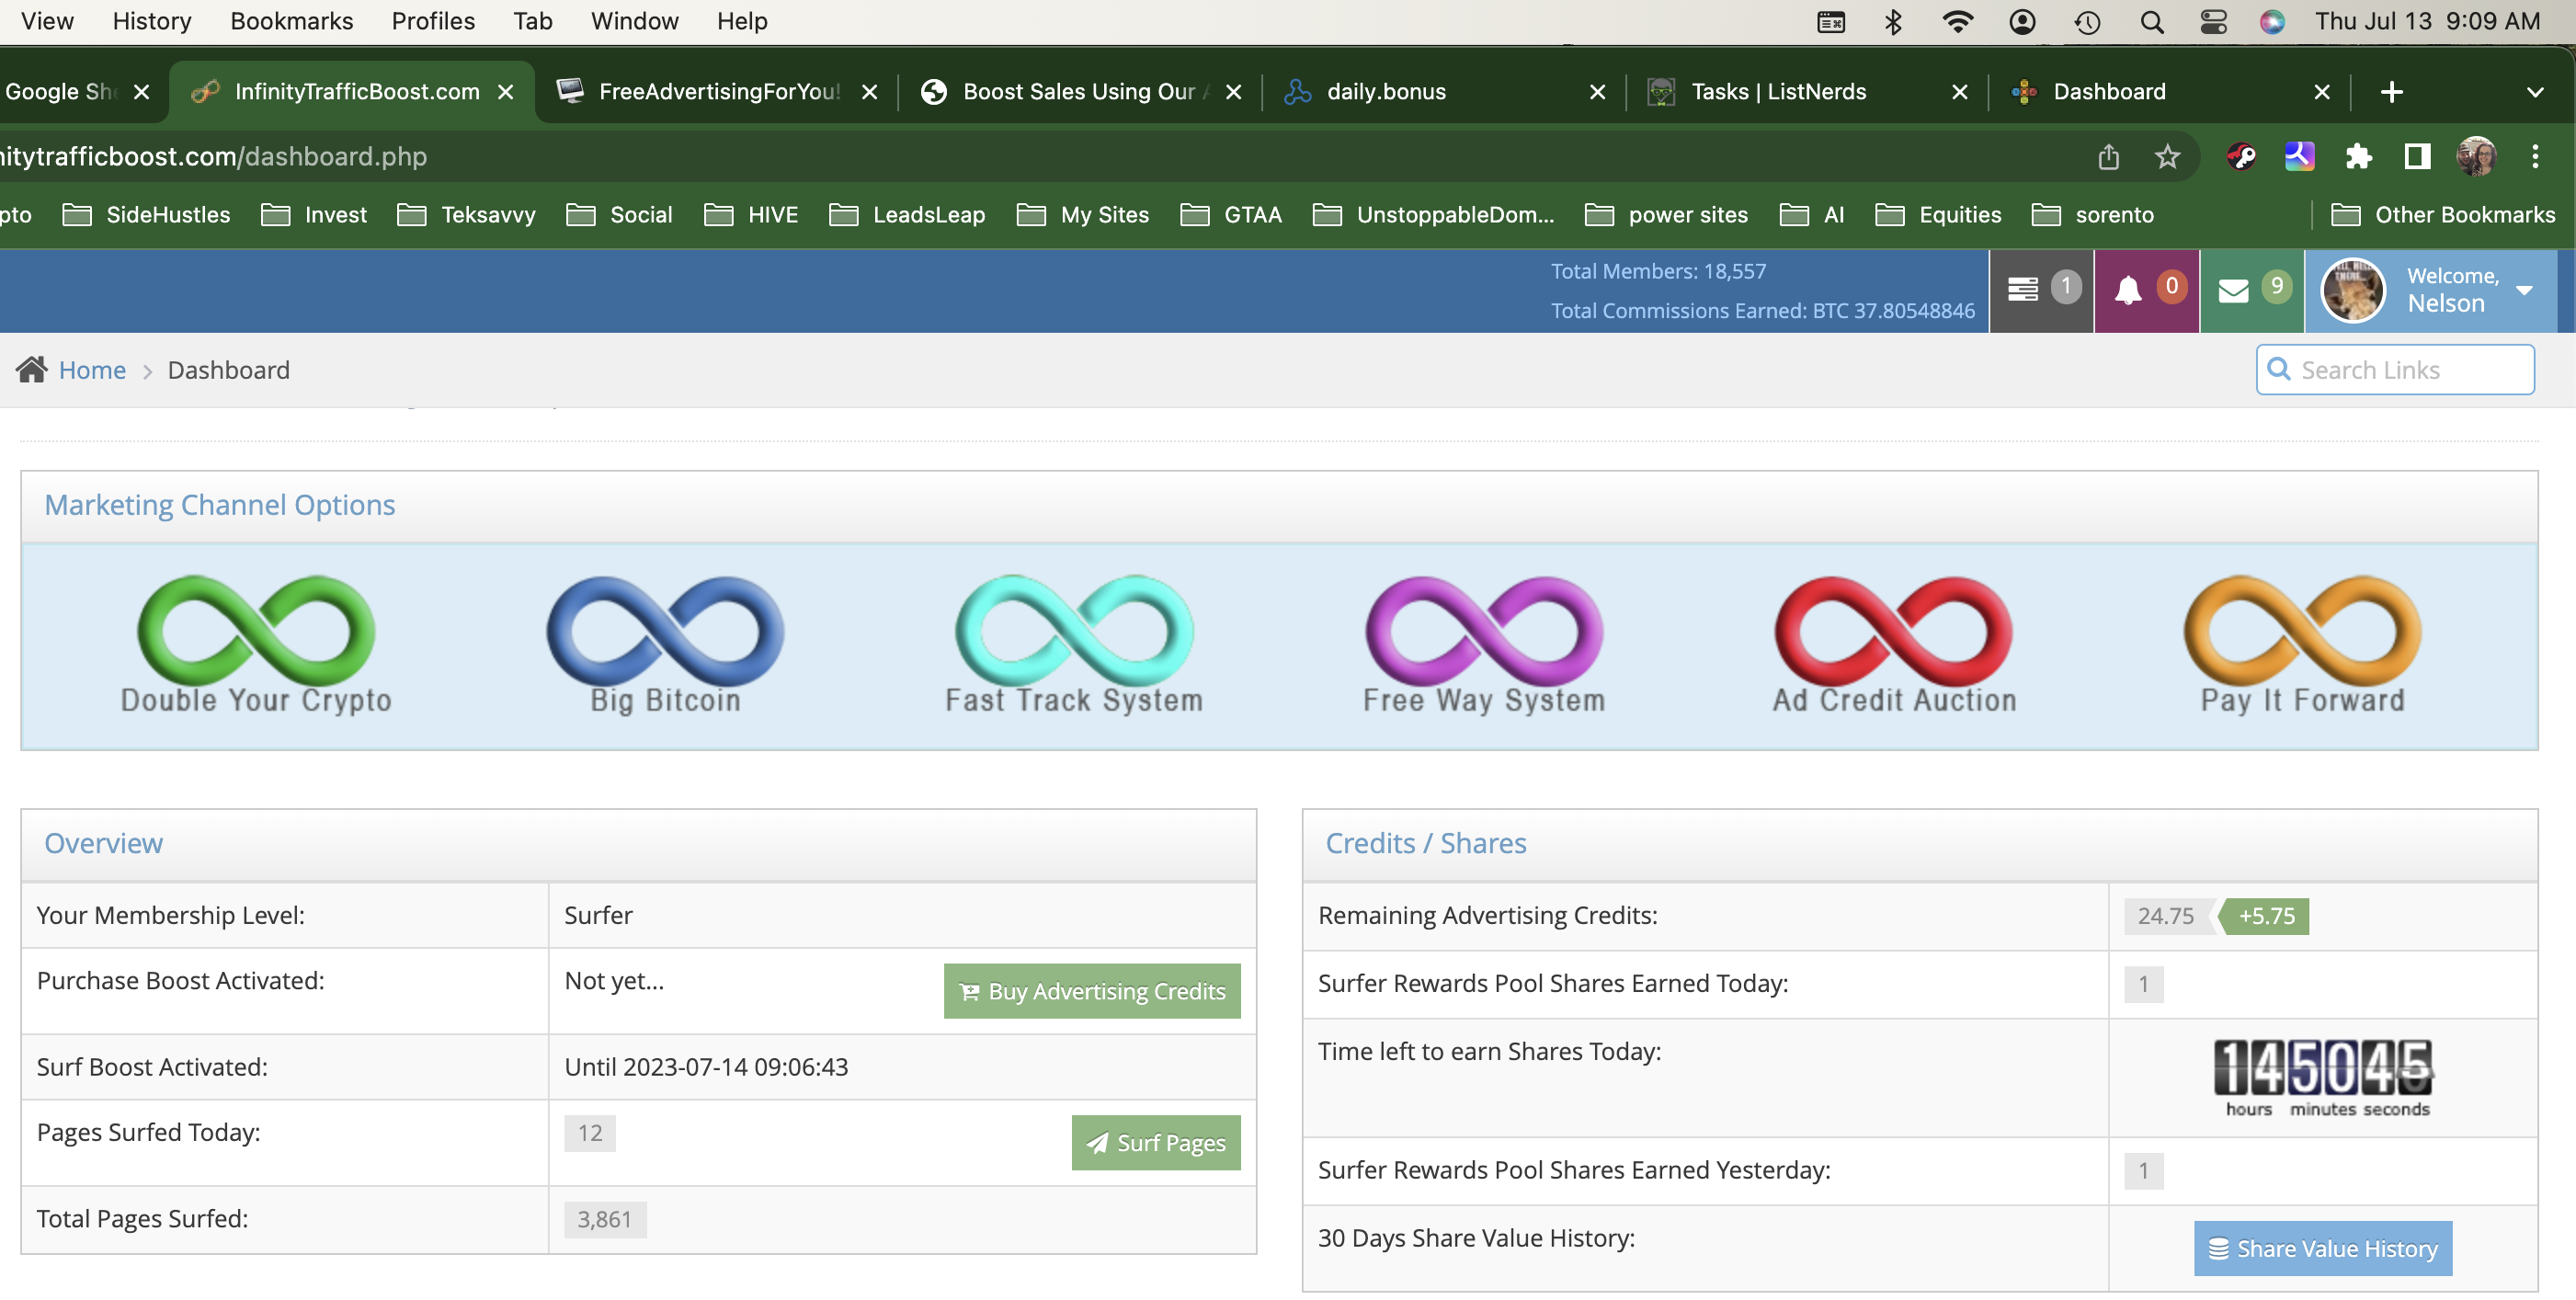
Task: Open the HIVE bookmark folder
Action: click(x=751, y=215)
